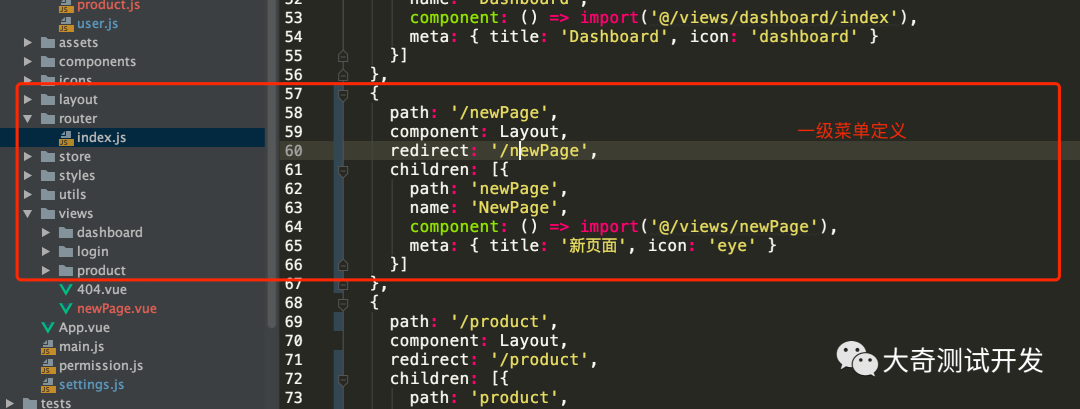Click the dashboard folder icon

pyautogui.click(x=65, y=232)
